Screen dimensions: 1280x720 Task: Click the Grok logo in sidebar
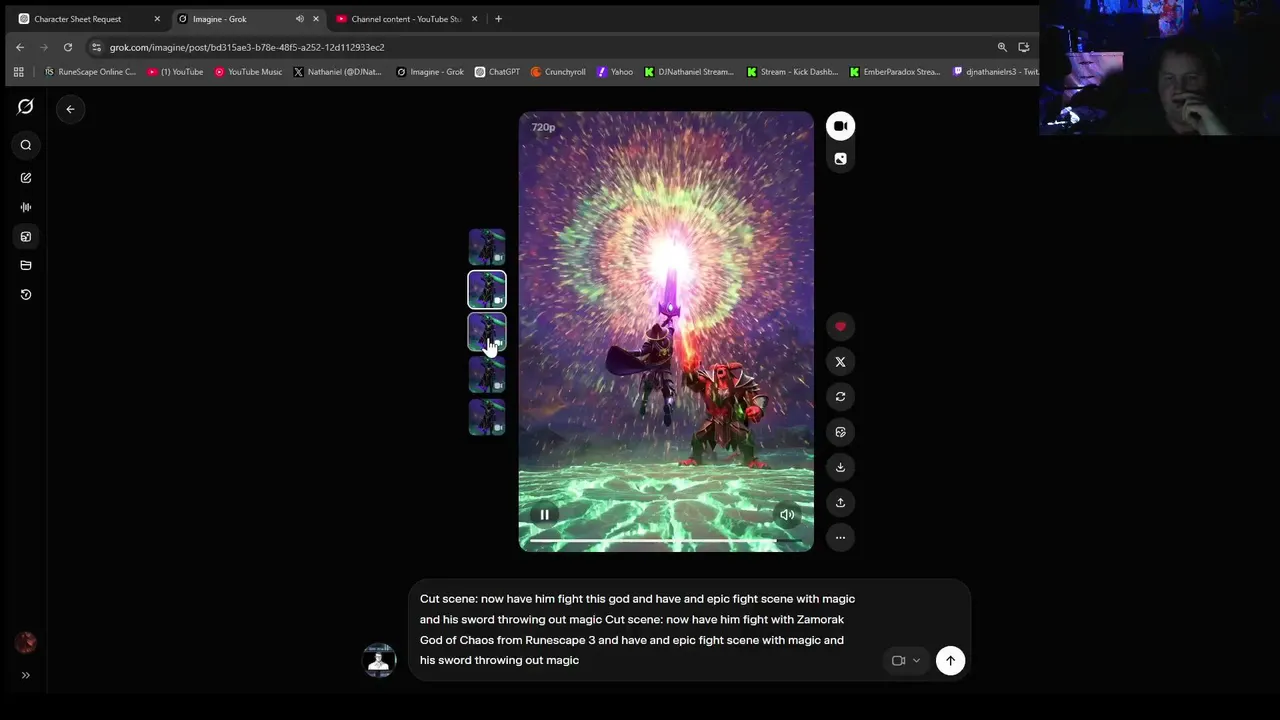[x=26, y=107]
